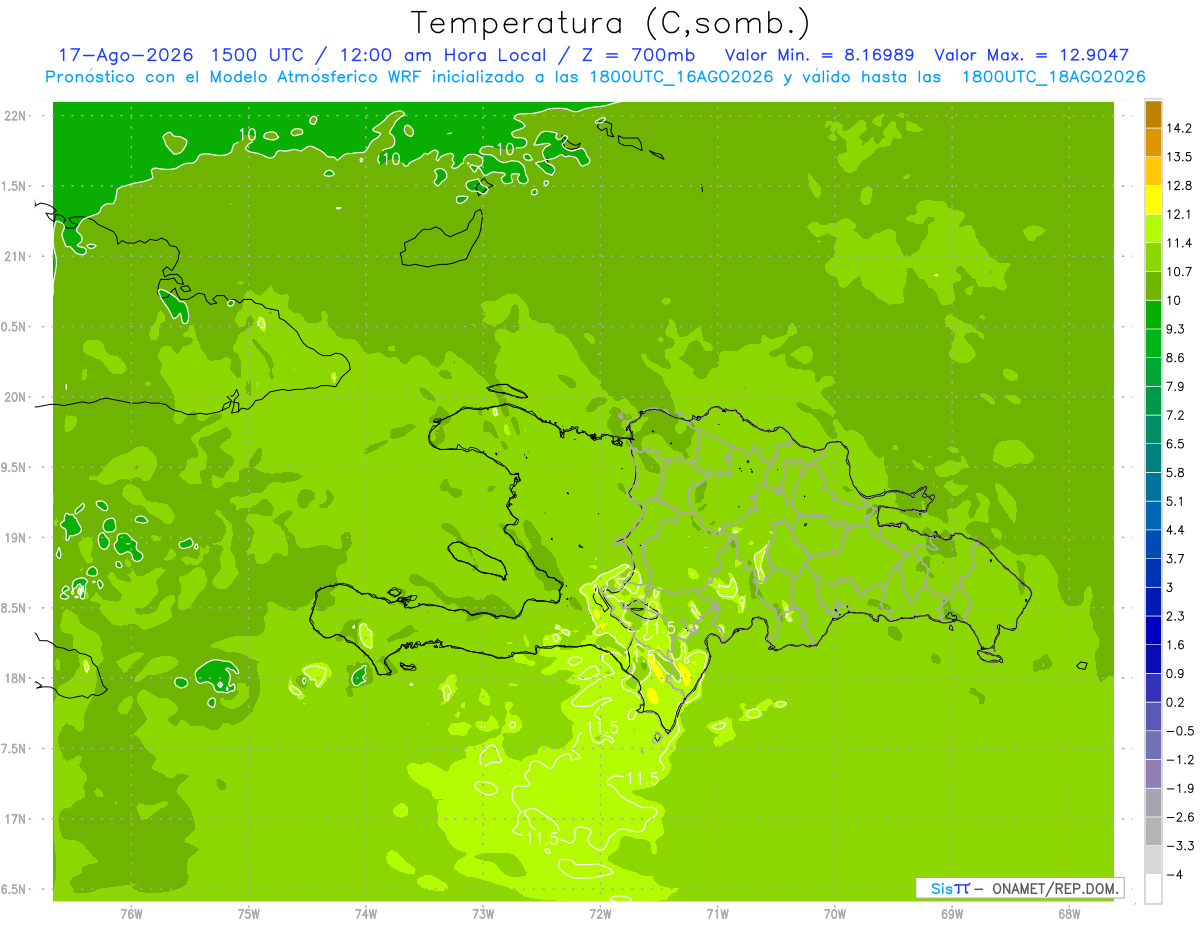Click the "12.8" legend value
The height and width of the screenshot is (927, 1200).
pyautogui.click(x=1180, y=185)
